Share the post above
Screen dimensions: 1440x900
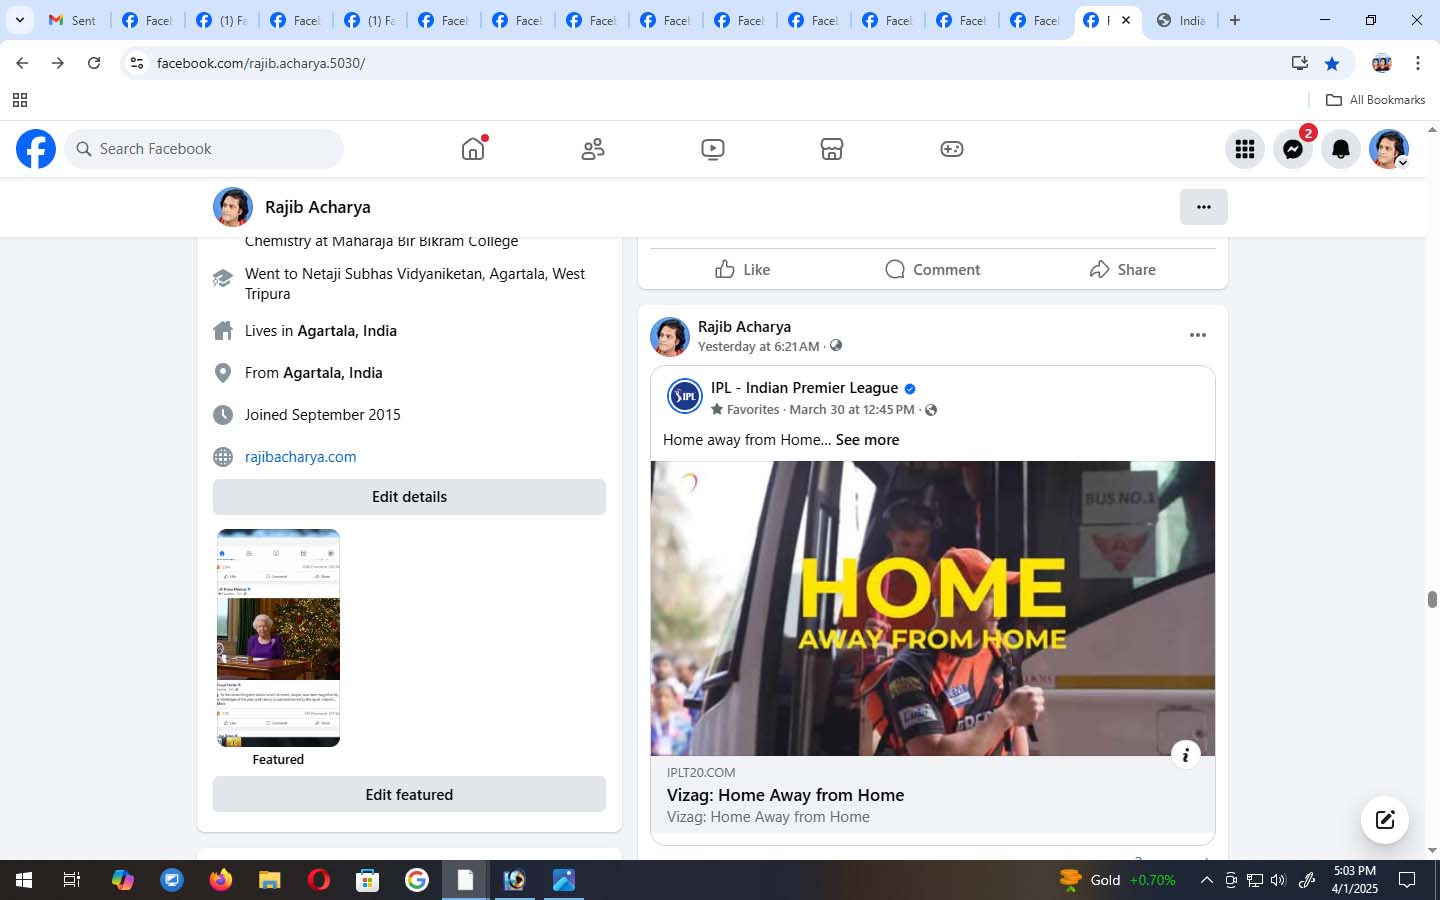[x=1123, y=269]
